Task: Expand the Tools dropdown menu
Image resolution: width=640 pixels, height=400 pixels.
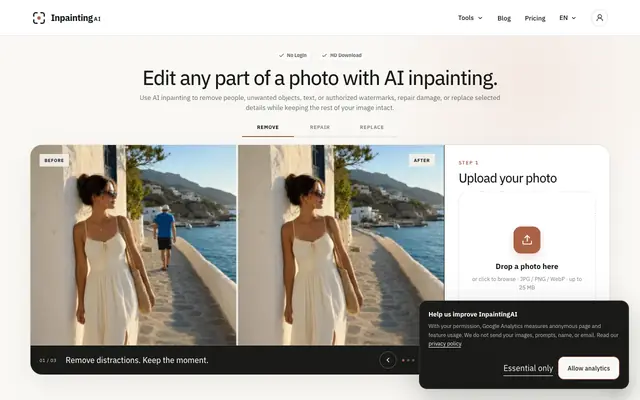Action: click(x=470, y=18)
